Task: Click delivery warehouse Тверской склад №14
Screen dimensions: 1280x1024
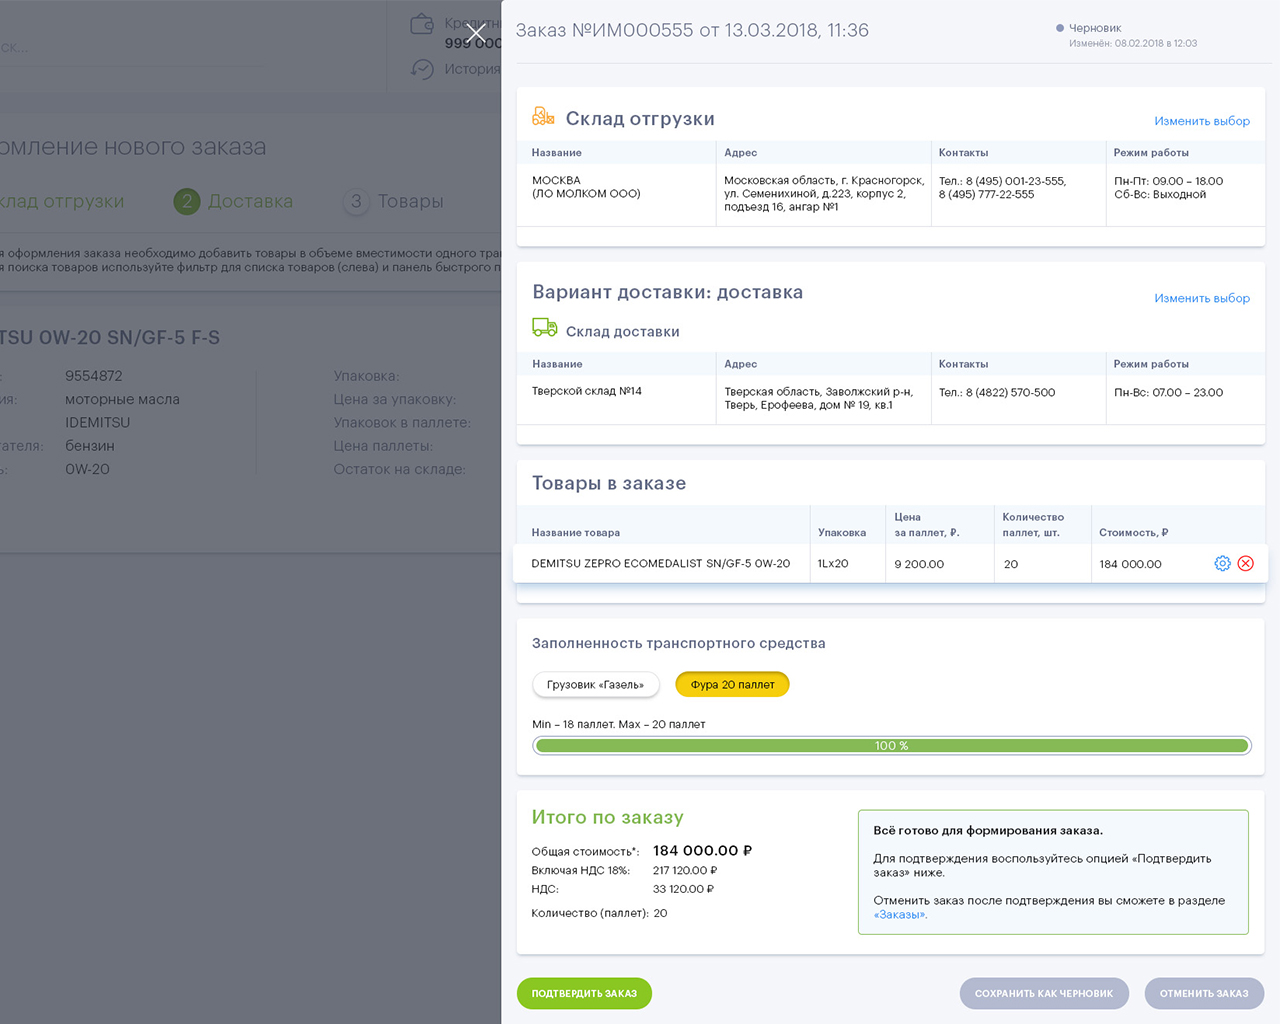Action: pyautogui.click(x=587, y=391)
